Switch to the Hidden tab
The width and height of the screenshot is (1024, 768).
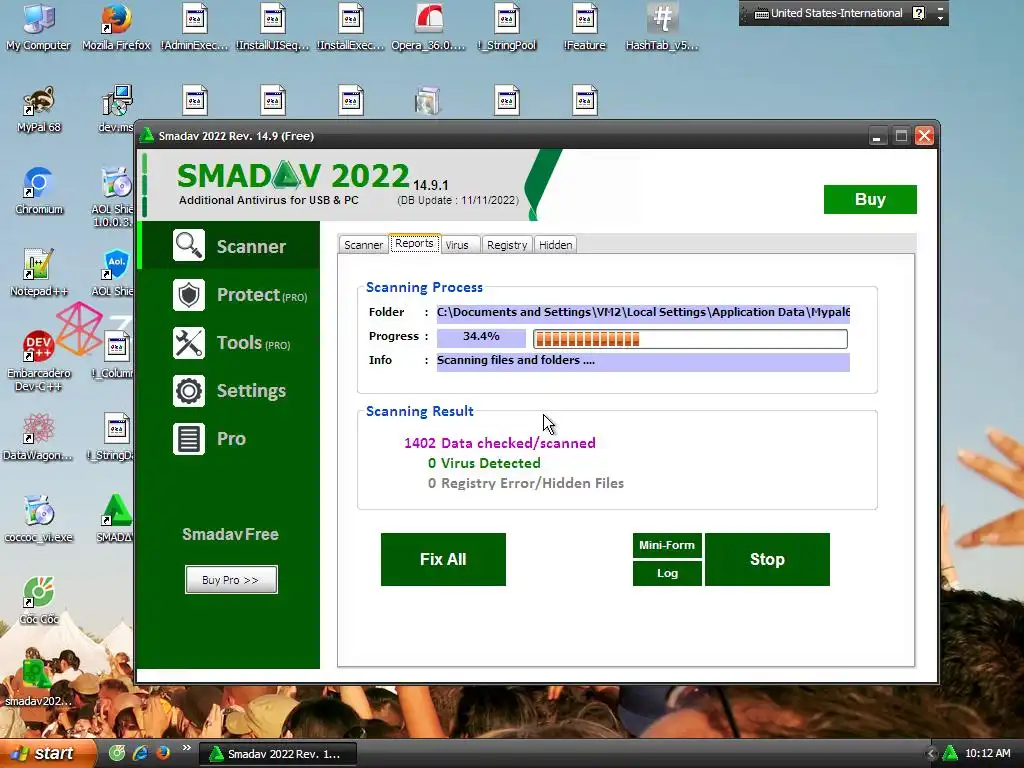click(x=556, y=245)
